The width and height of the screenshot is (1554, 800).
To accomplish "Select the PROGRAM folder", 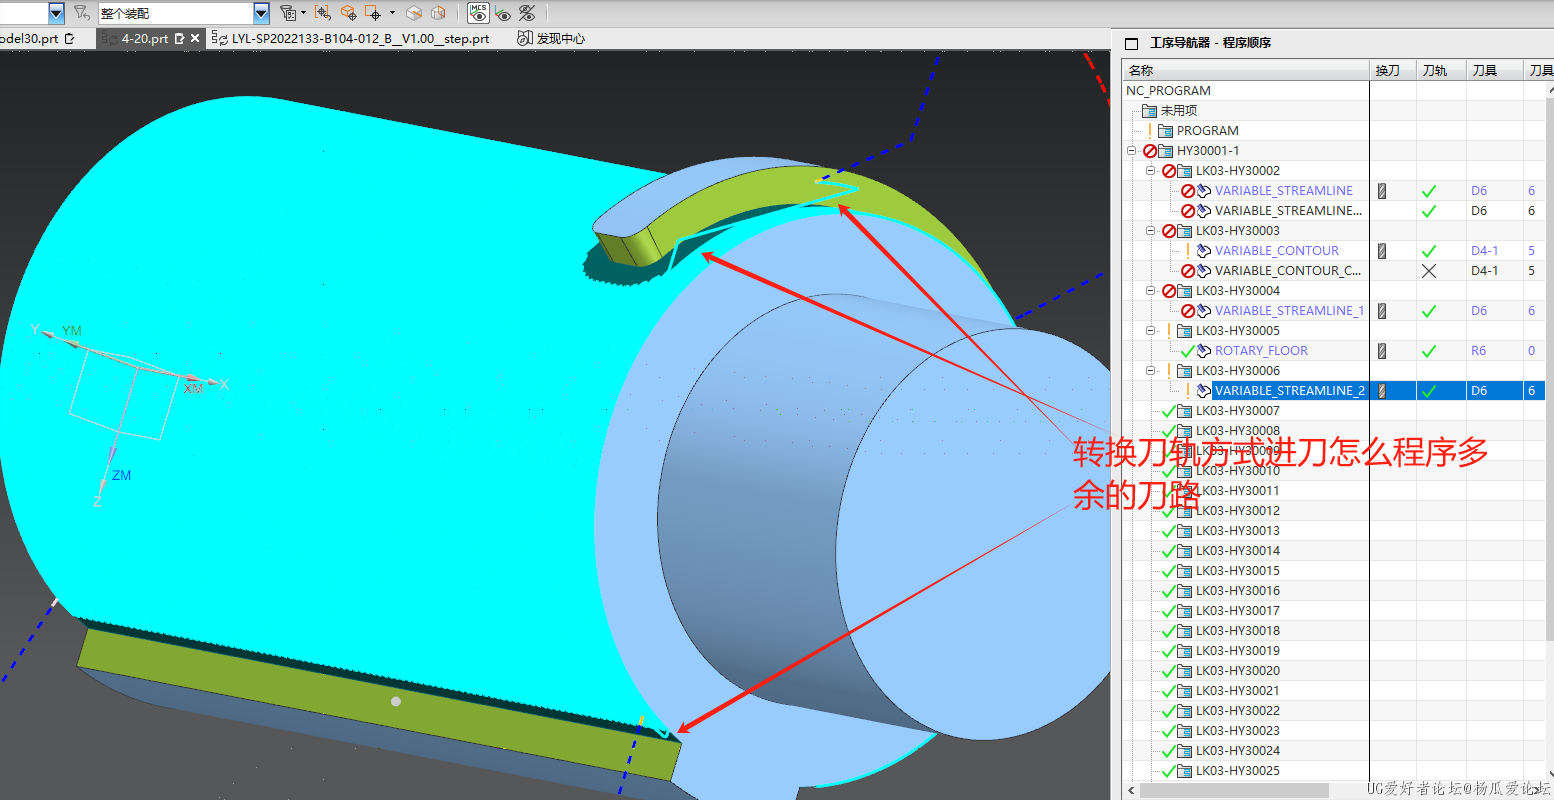I will 1207,131.
